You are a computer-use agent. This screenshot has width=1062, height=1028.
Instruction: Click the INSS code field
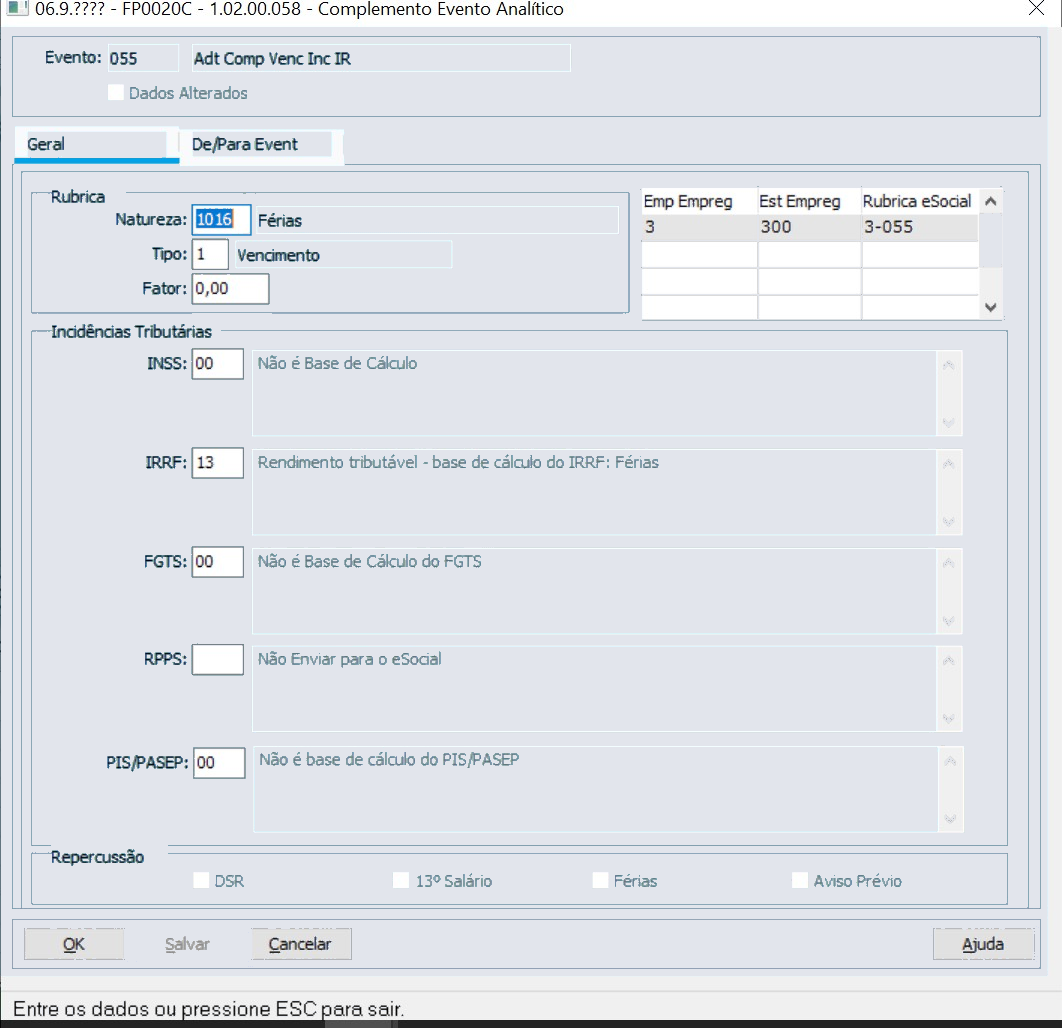point(217,364)
